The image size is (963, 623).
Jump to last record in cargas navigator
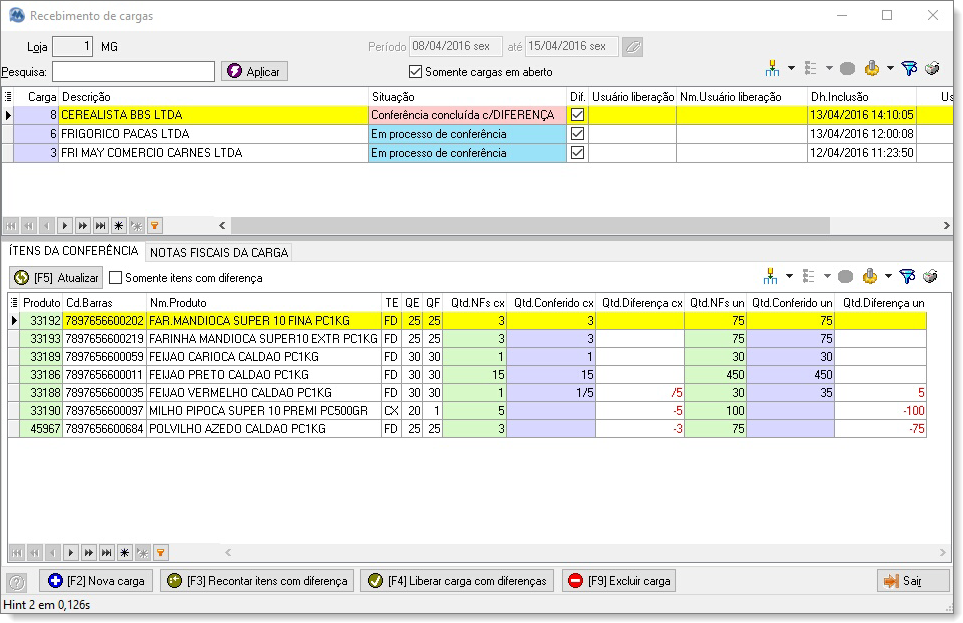pos(100,225)
